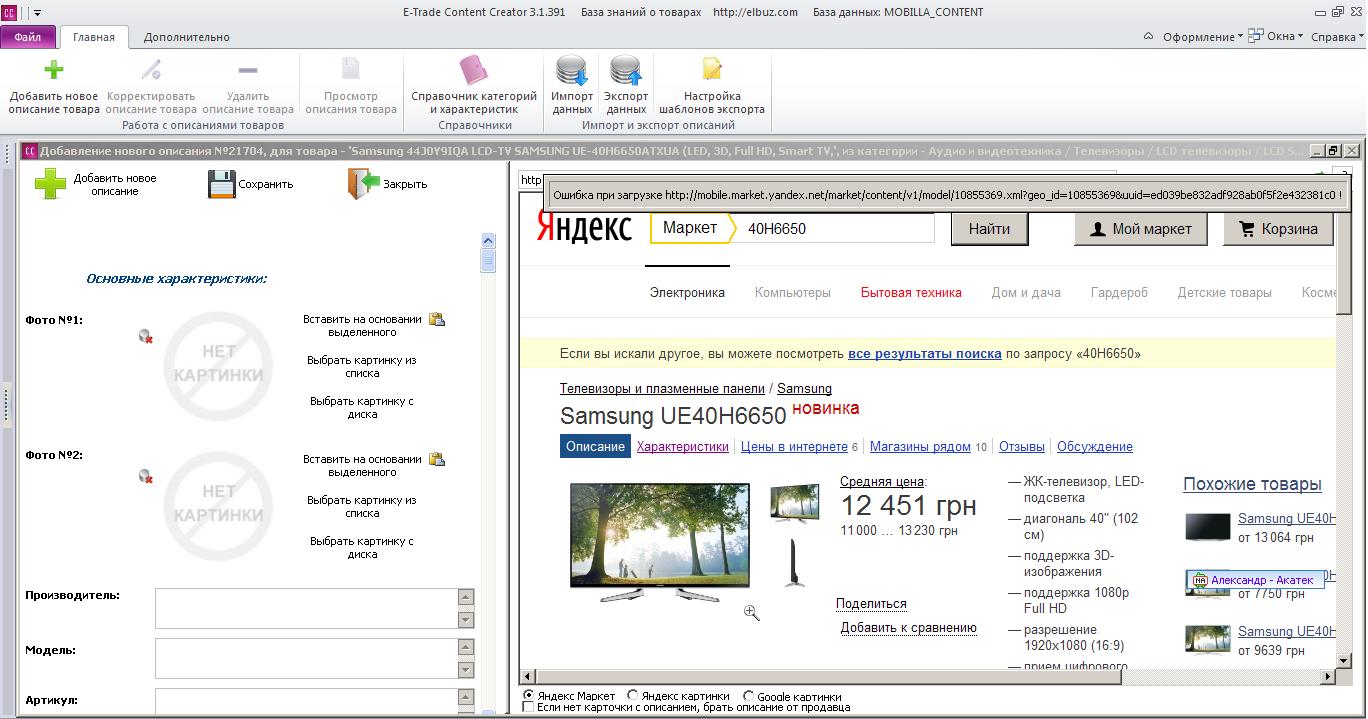Click the user icon on Мой маркет button
Viewport: 1368px width, 719px height.
click(x=1098, y=229)
